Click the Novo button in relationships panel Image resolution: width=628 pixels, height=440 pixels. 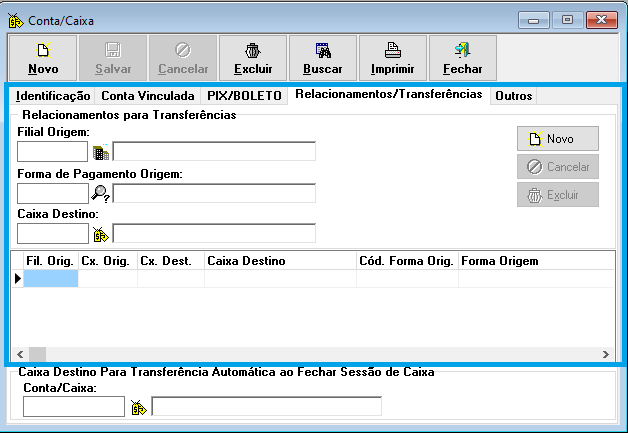coord(558,139)
